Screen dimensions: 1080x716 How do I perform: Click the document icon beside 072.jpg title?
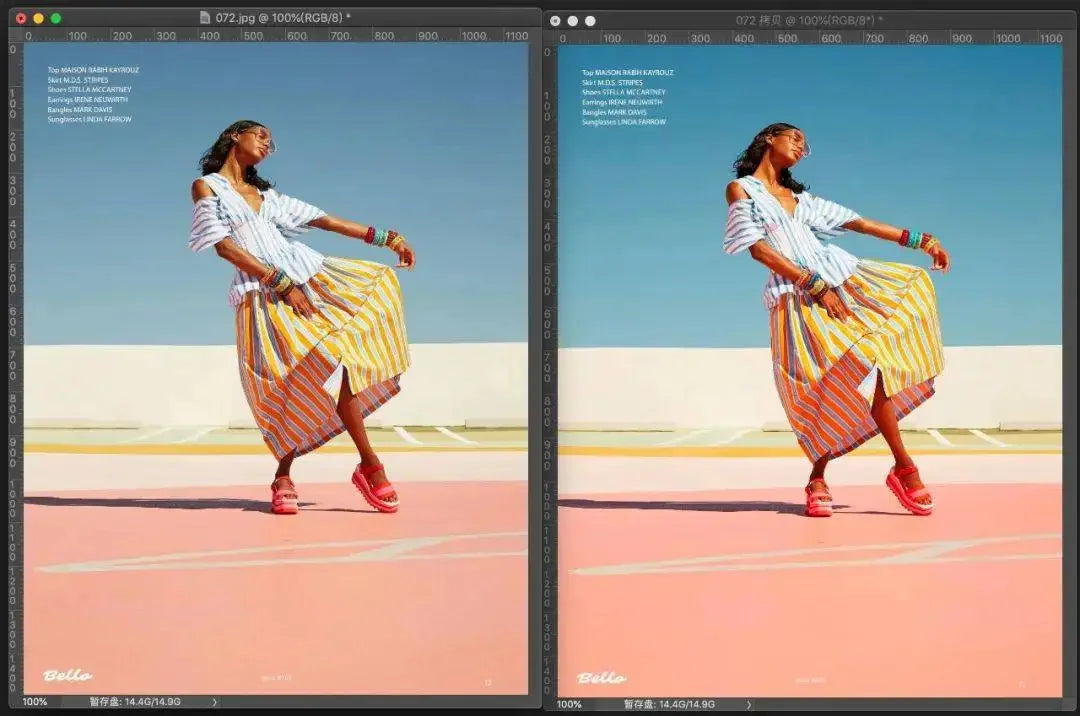pyautogui.click(x=205, y=17)
